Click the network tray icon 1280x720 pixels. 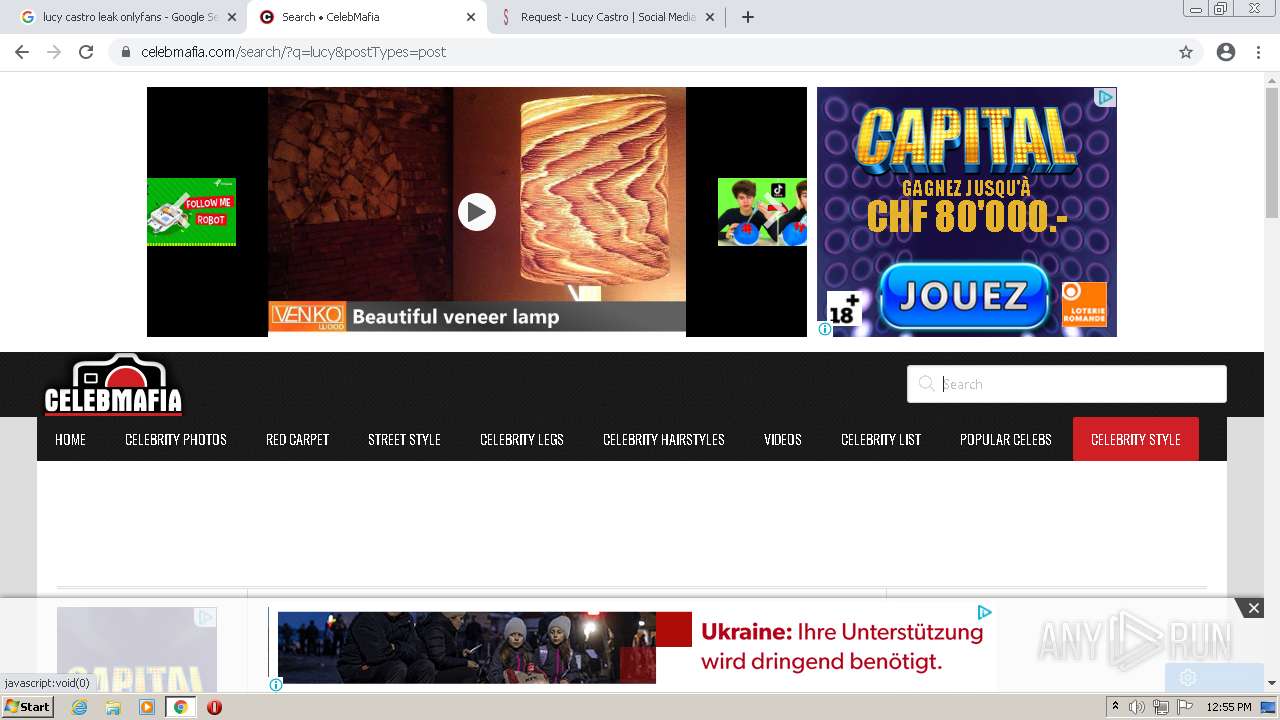pyautogui.click(x=1161, y=707)
